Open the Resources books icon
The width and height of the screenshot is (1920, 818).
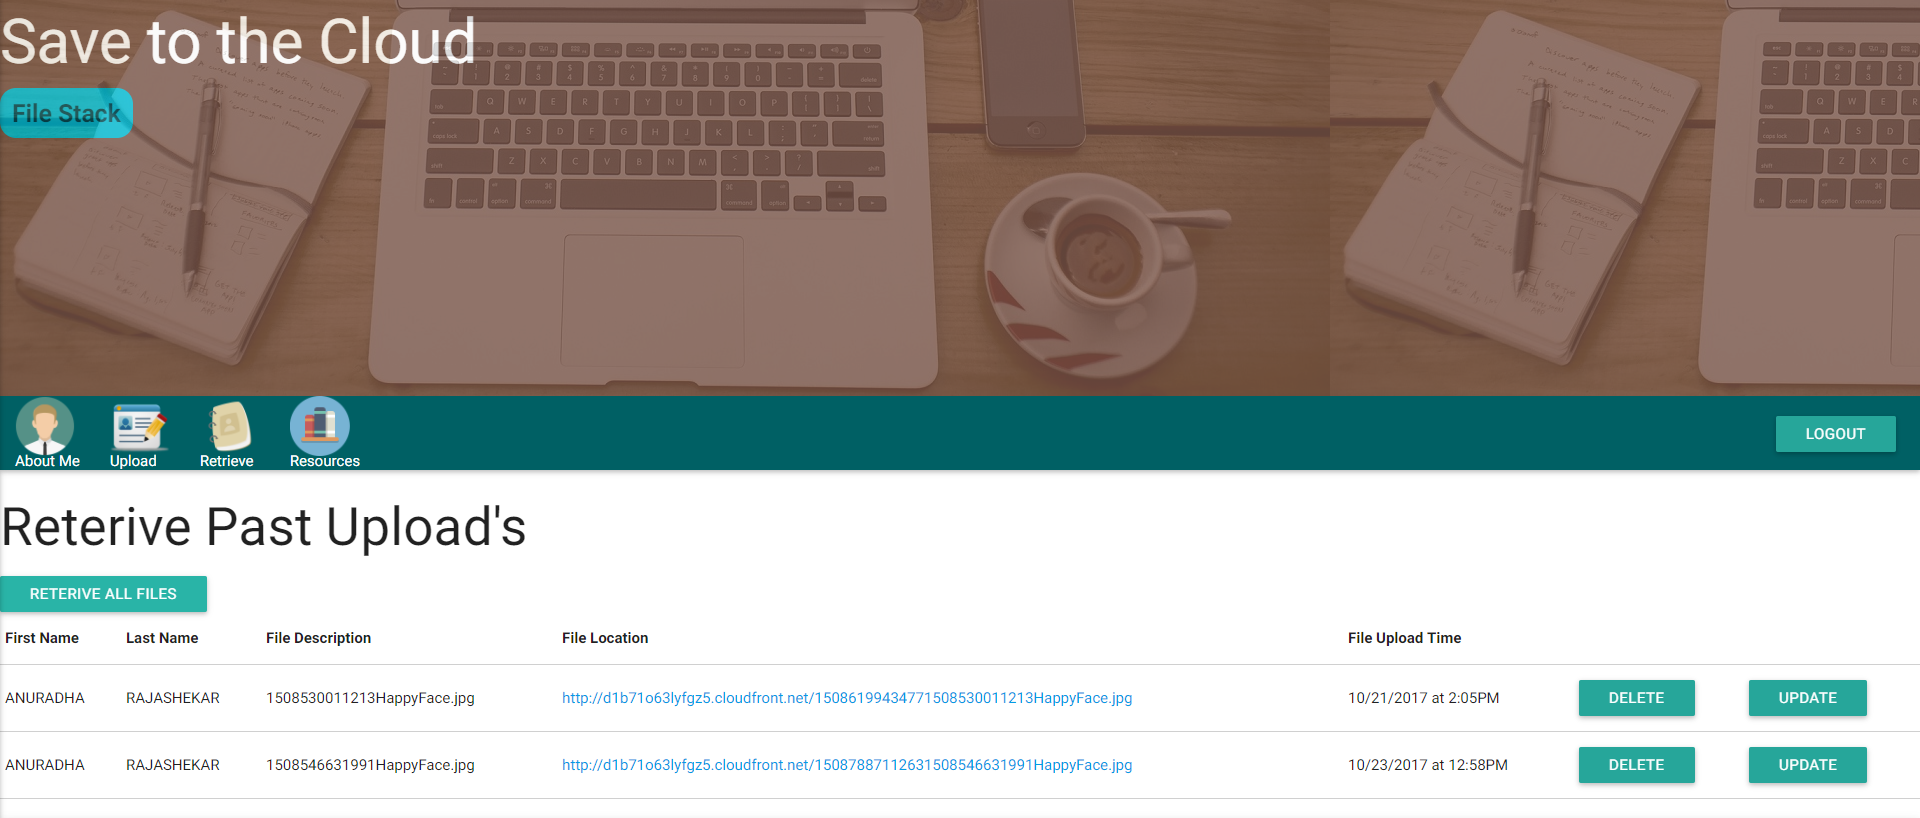tap(320, 426)
